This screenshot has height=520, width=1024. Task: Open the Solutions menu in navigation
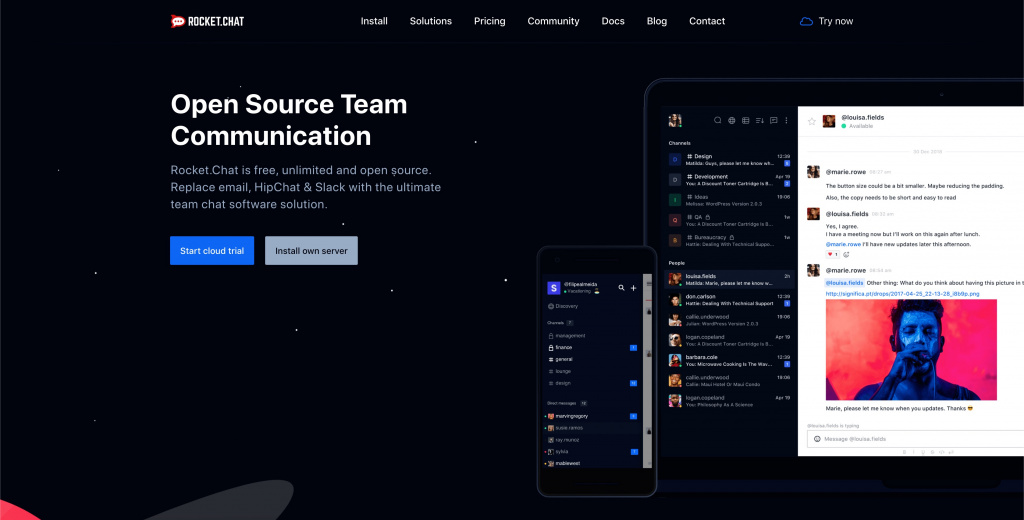point(430,21)
